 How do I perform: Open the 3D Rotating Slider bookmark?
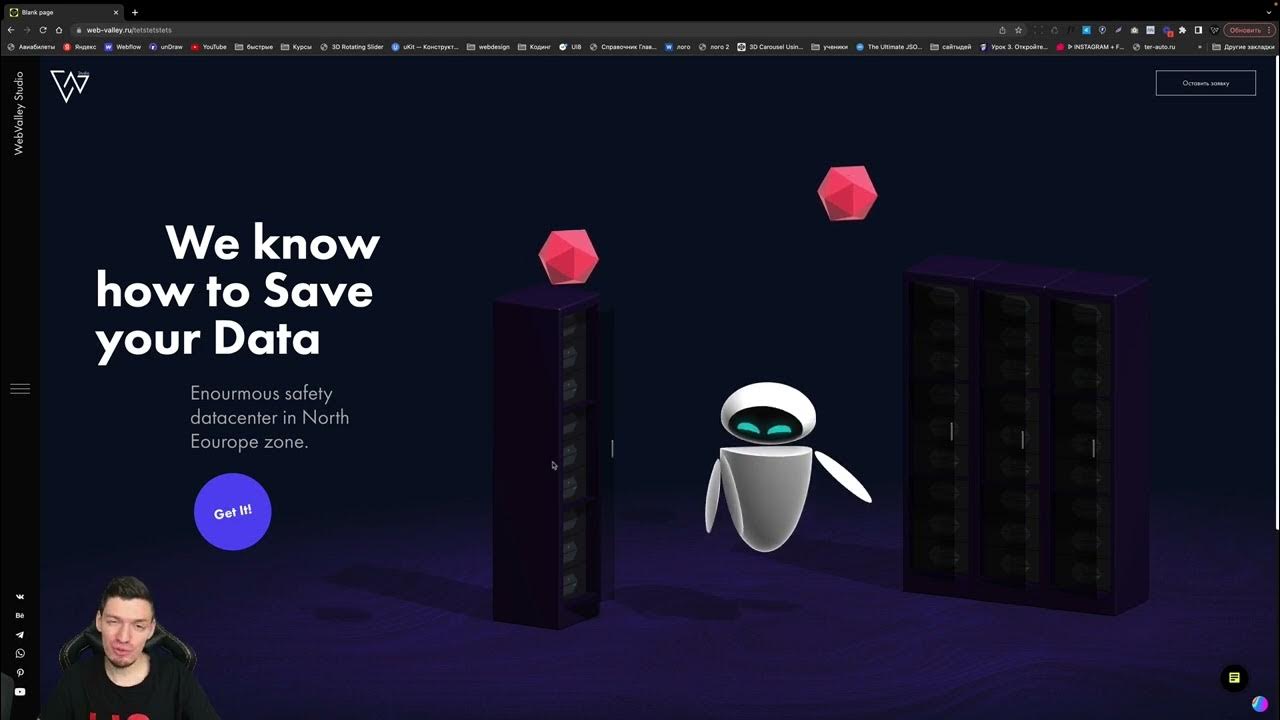tap(352, 47)
